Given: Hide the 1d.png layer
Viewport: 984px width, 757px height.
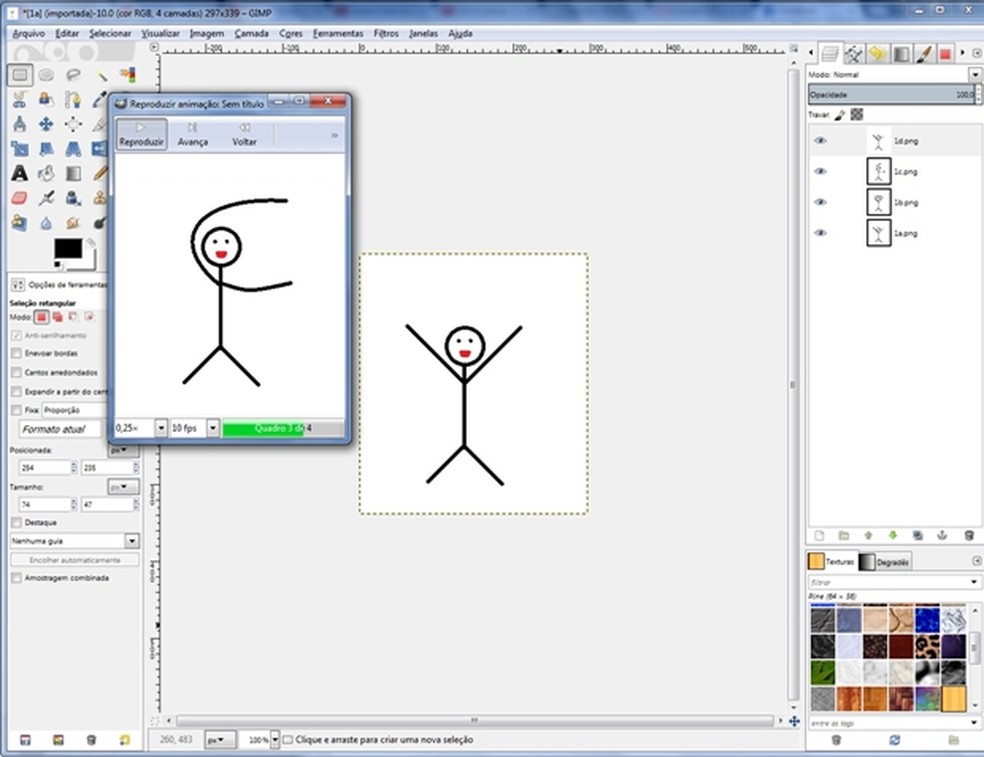Looking at the screenshot, I should pos(821,141).
